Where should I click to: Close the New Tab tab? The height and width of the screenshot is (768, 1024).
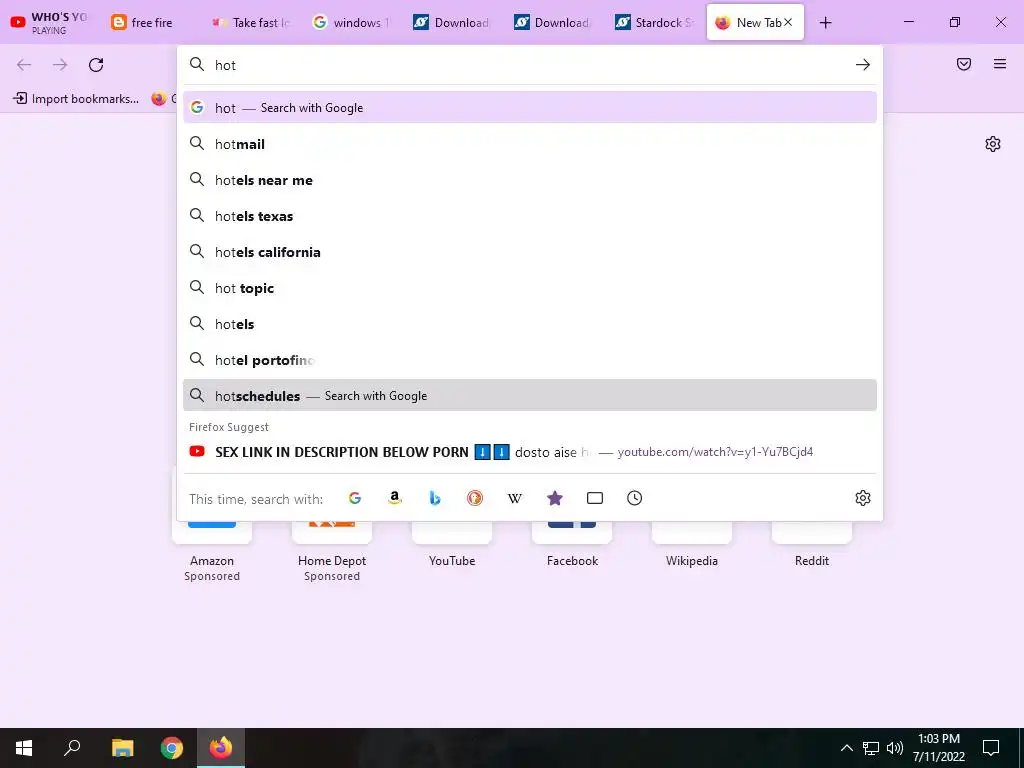(788, 22)
